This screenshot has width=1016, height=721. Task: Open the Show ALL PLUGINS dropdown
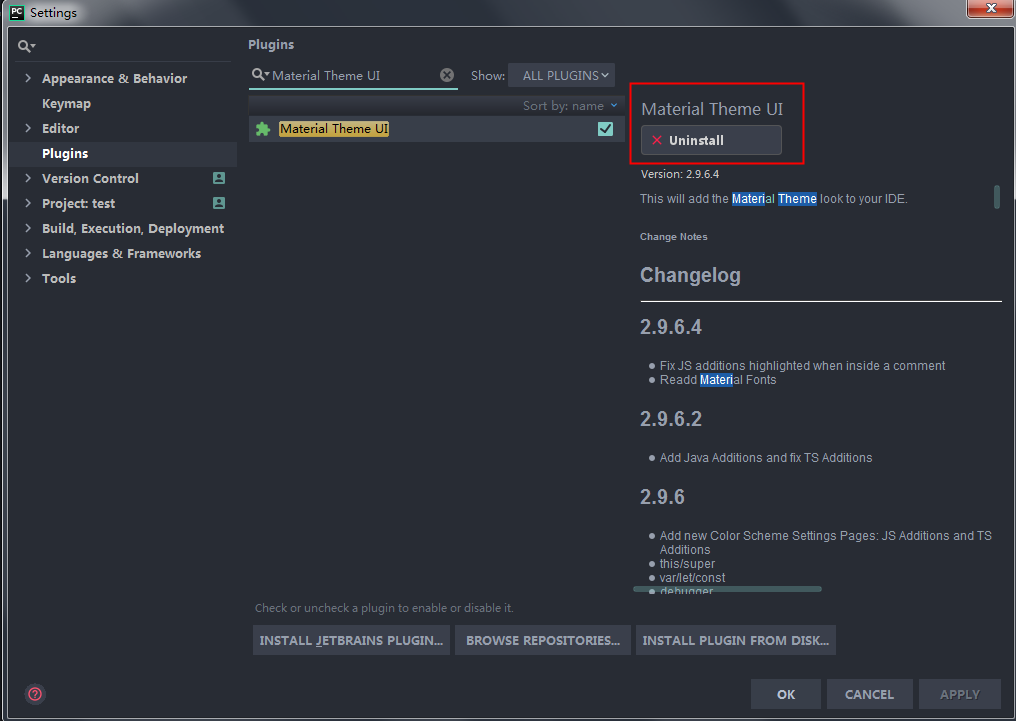(x=561, y=75)
